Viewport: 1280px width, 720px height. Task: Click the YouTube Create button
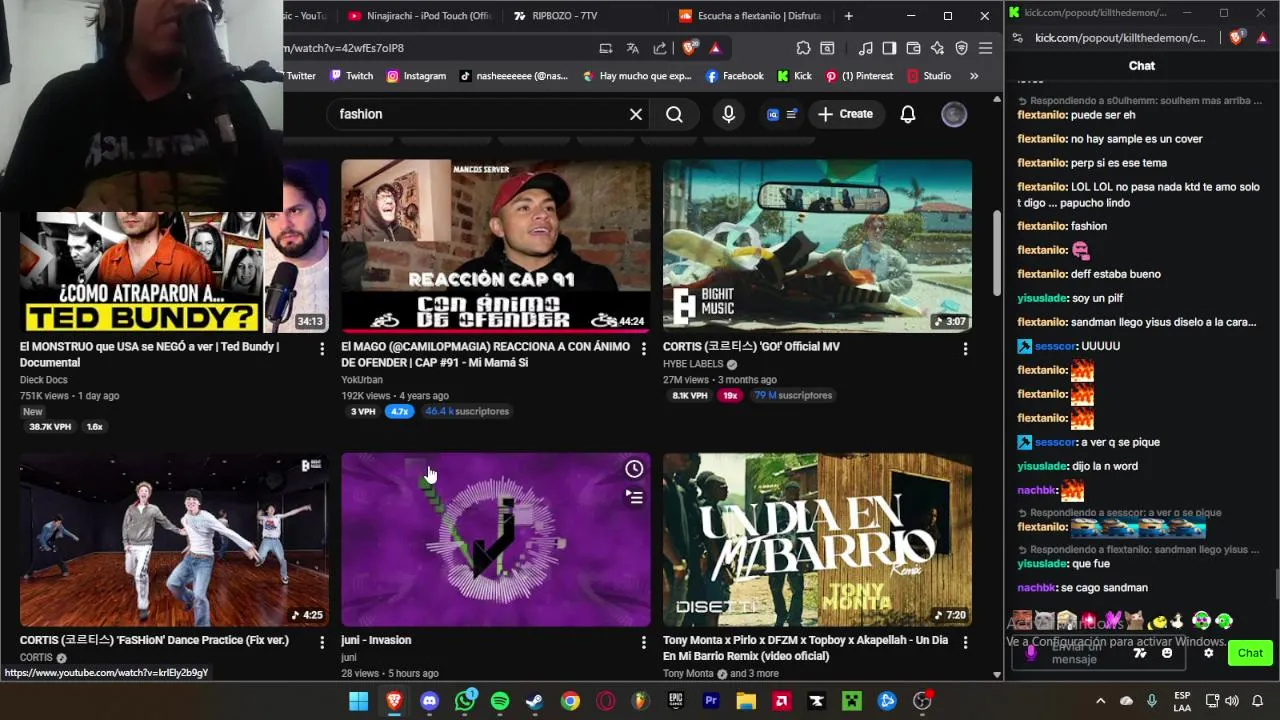coord(845,114)
